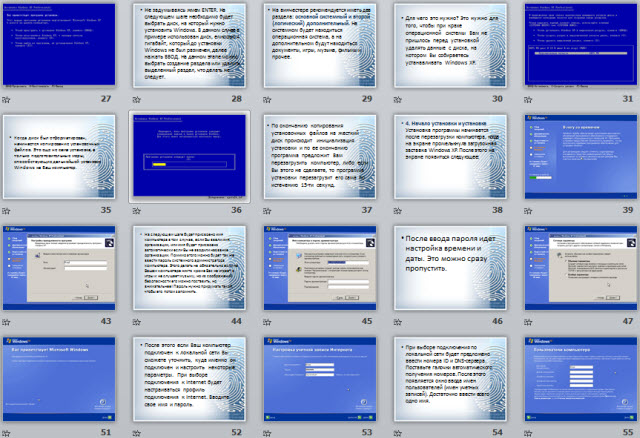Click the transition star icon under slide 28
640x438 pixels.
[137, 100]
